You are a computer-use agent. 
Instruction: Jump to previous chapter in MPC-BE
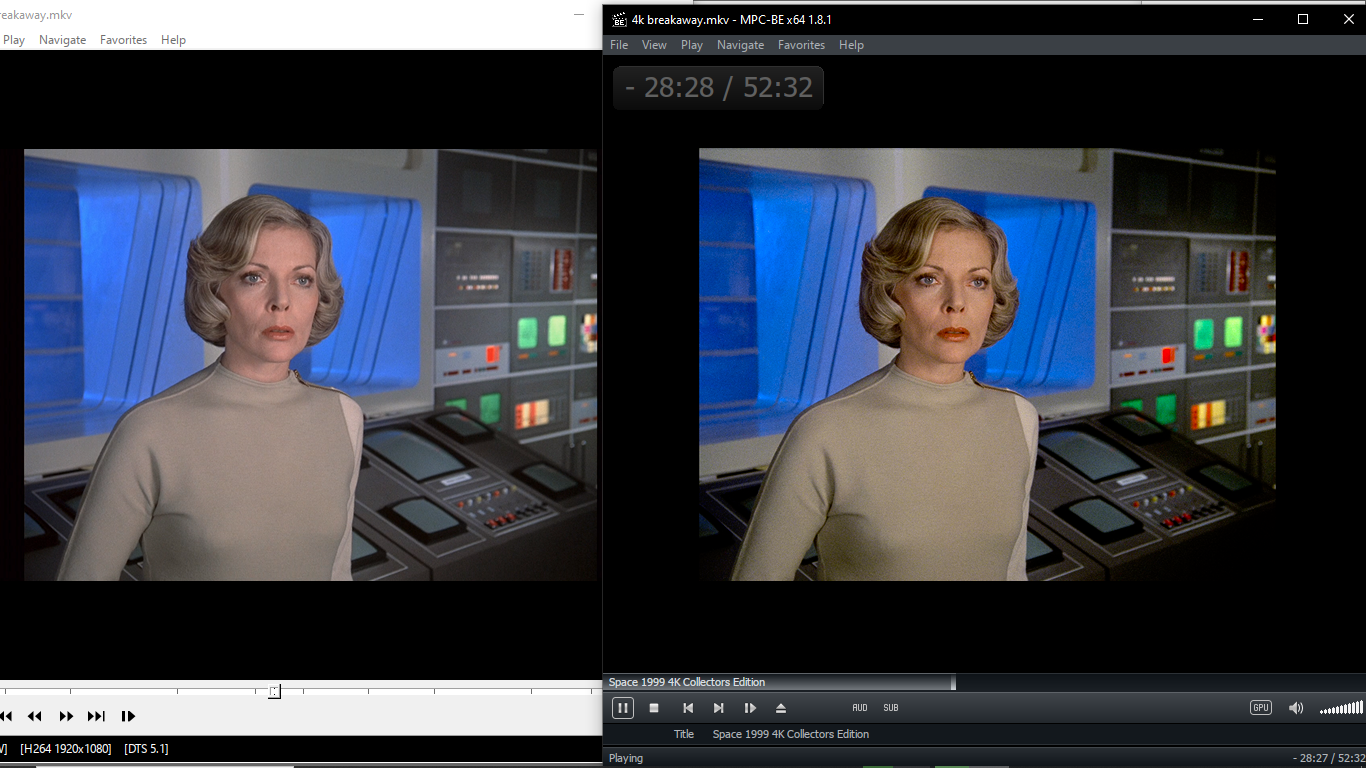click(x=688, y=708)
